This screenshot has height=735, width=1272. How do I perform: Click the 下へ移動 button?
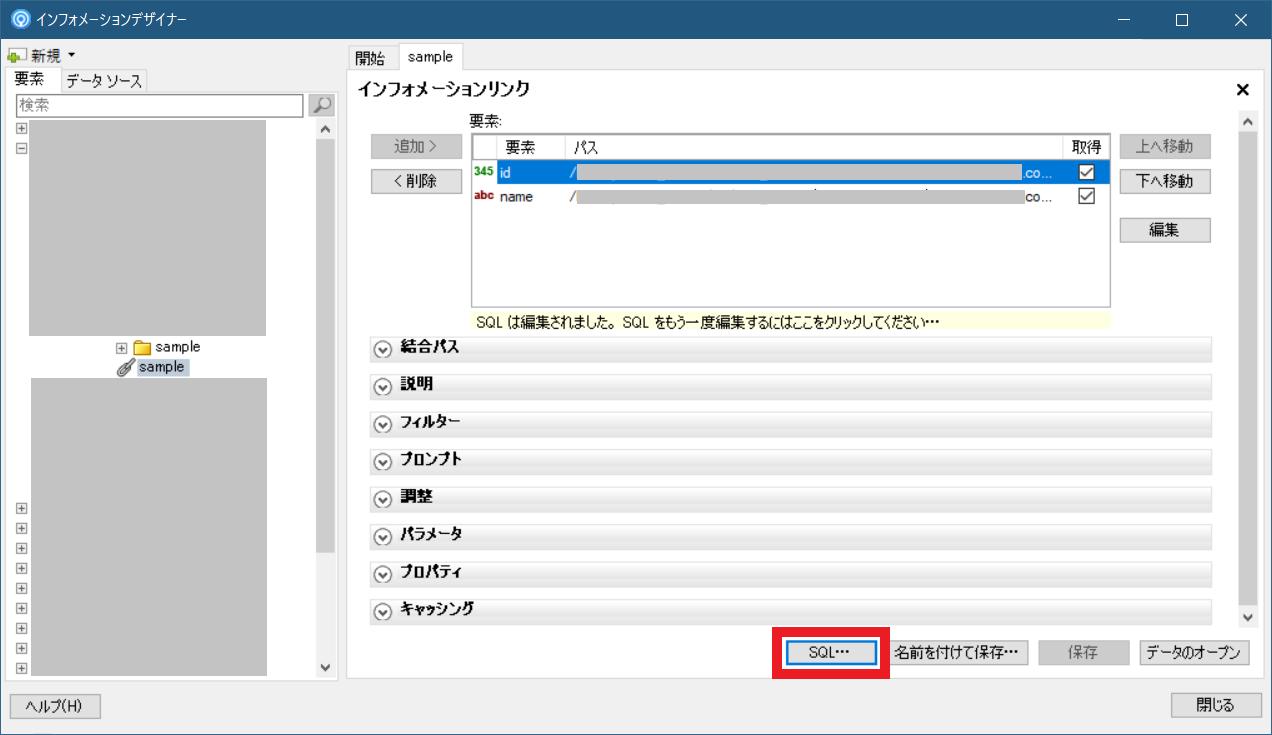tap(1165, 182)
